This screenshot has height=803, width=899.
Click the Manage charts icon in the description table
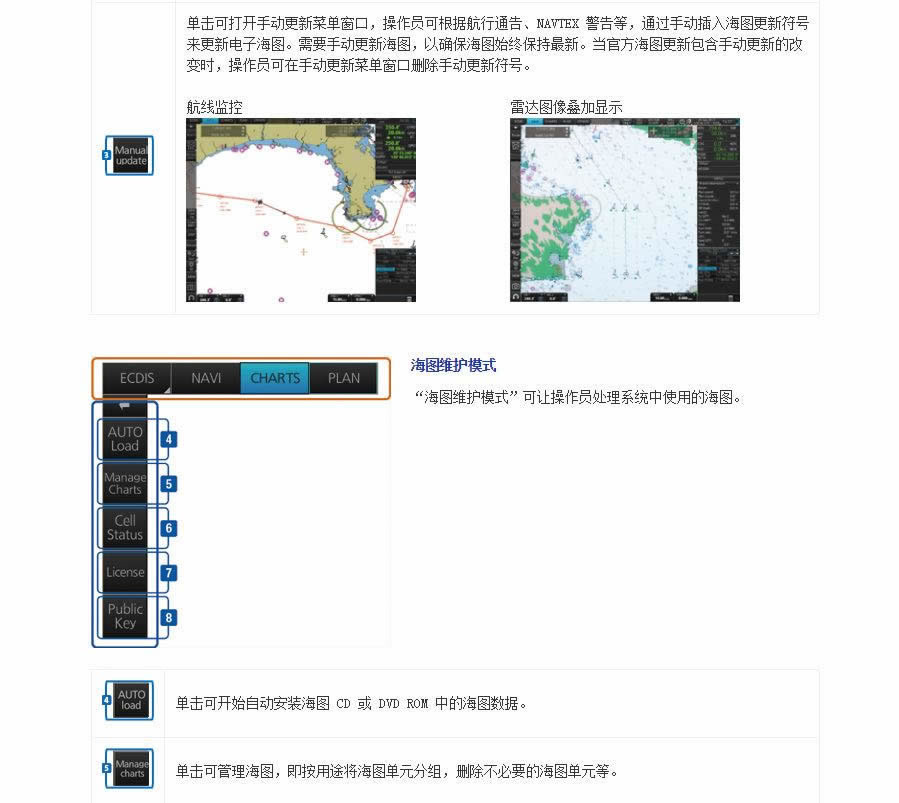(x=131, y=768)
